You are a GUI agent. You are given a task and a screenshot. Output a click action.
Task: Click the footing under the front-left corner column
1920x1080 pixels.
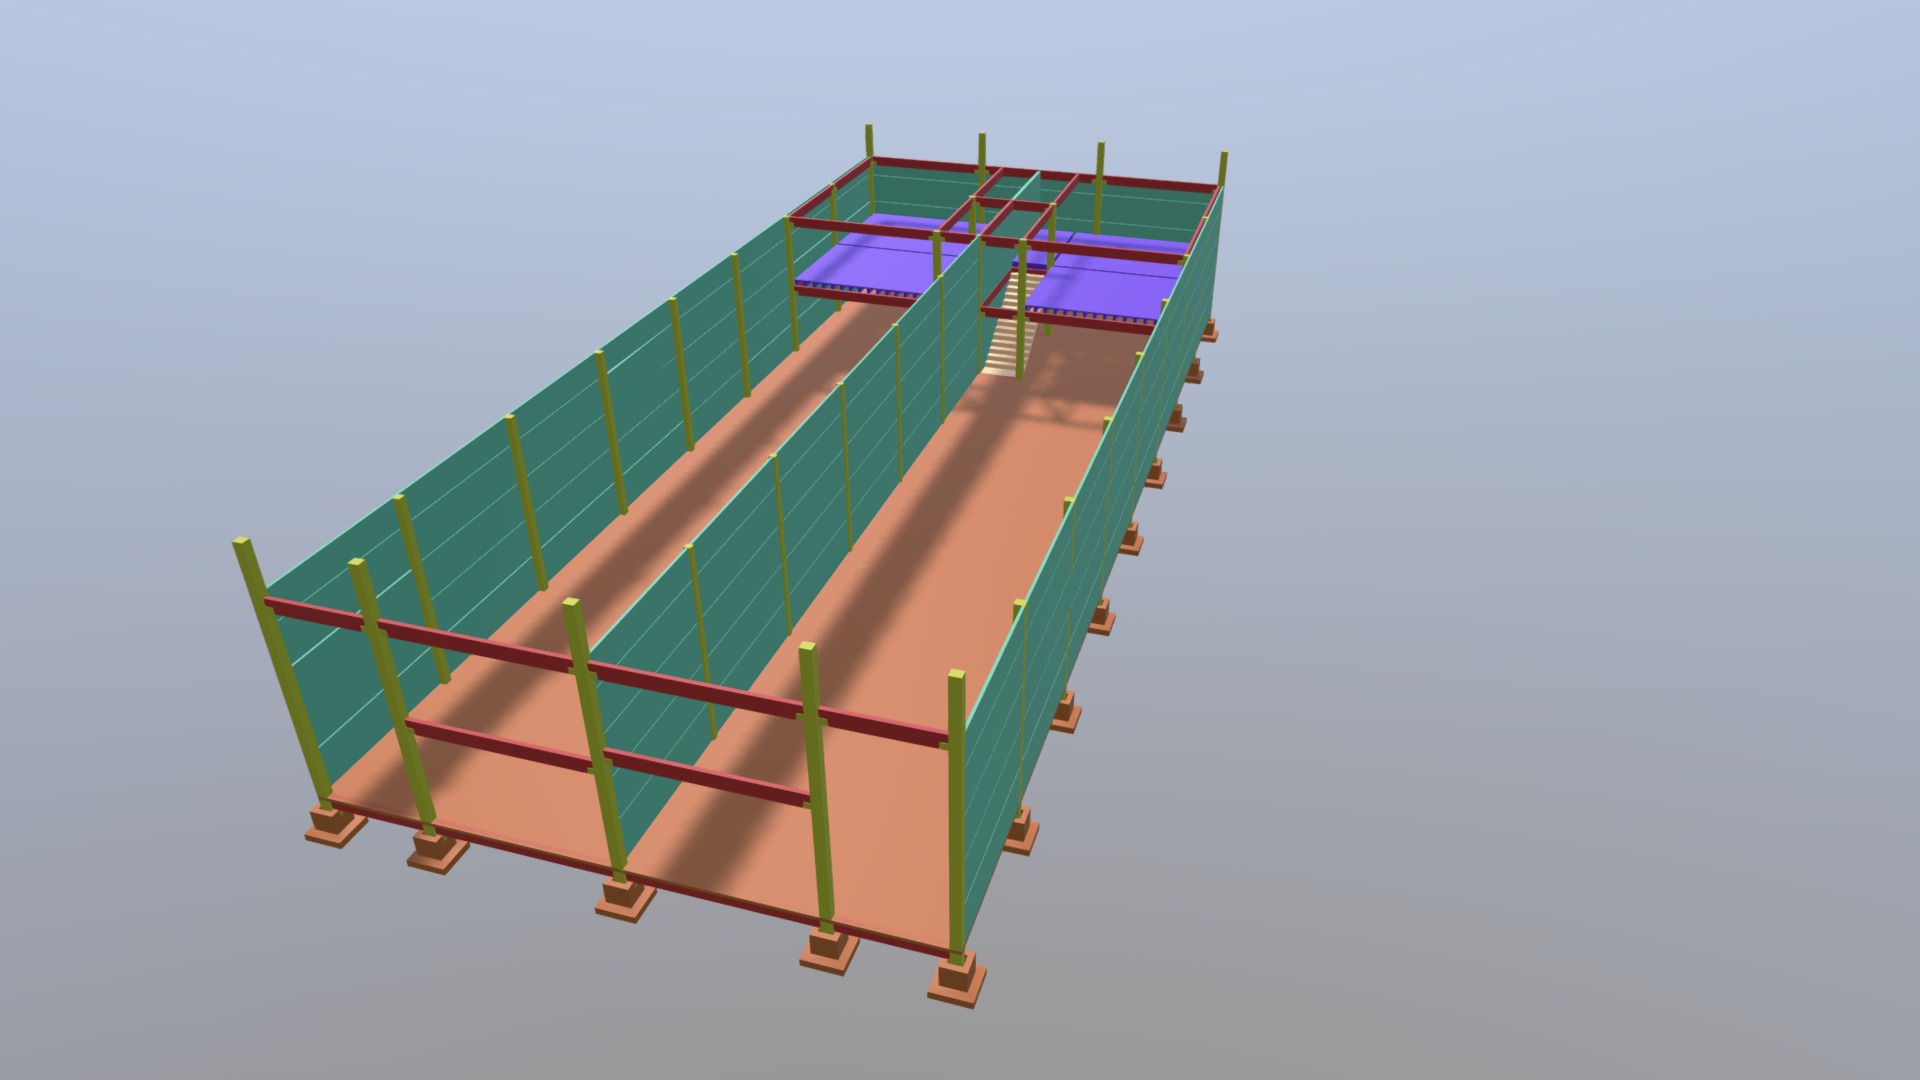334,825
